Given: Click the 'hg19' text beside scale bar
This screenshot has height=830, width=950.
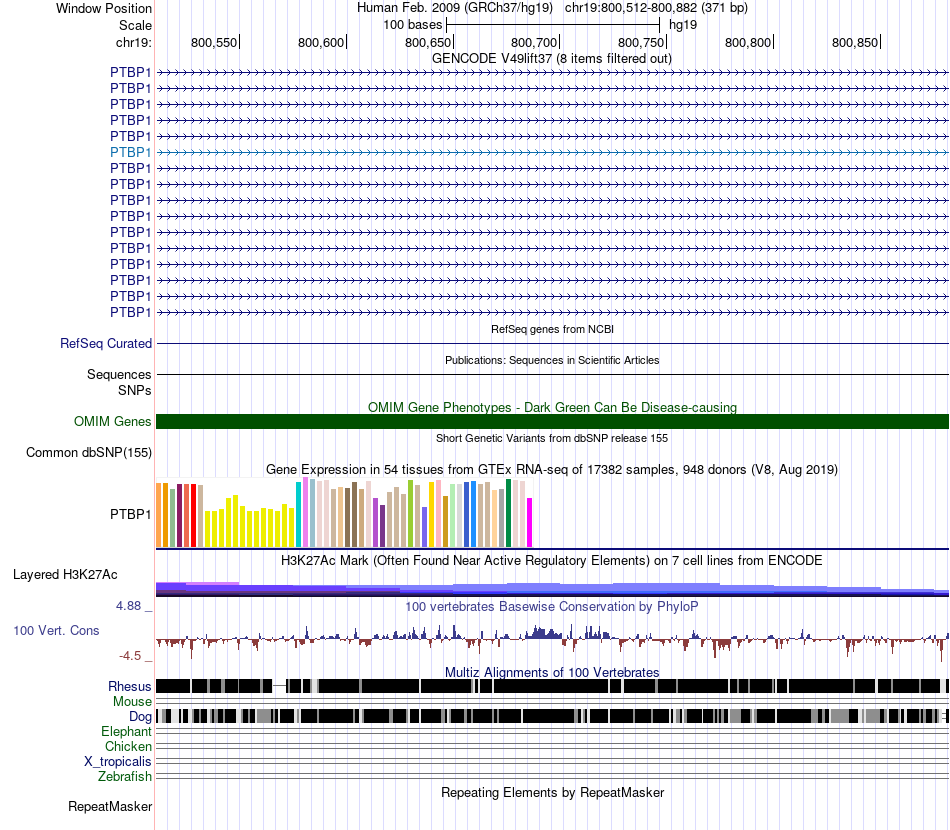Looking at the screenshot, I should 683,25.
